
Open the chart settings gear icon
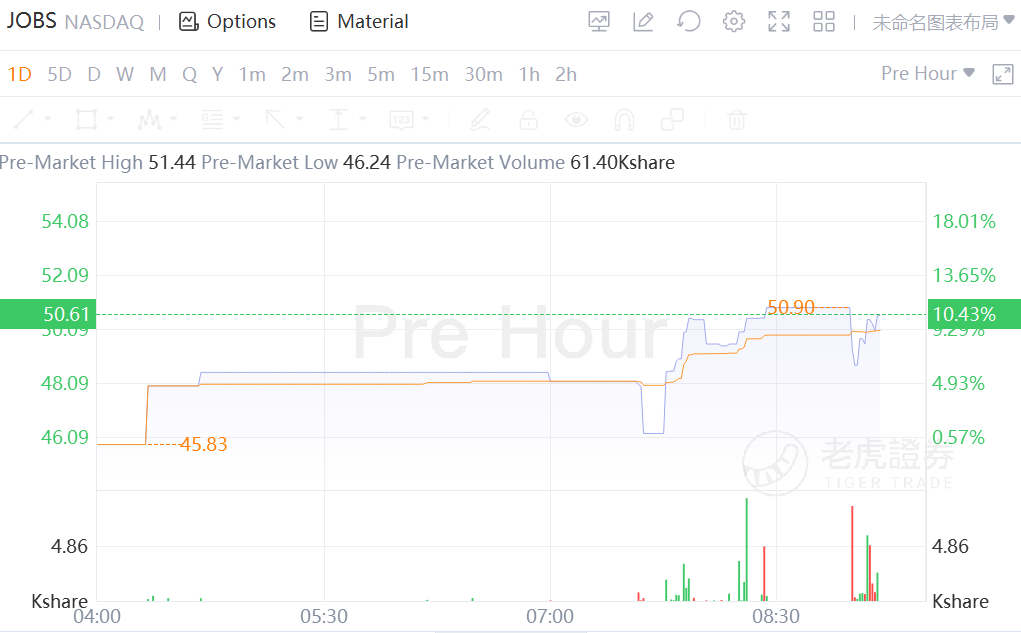[734, 22]
